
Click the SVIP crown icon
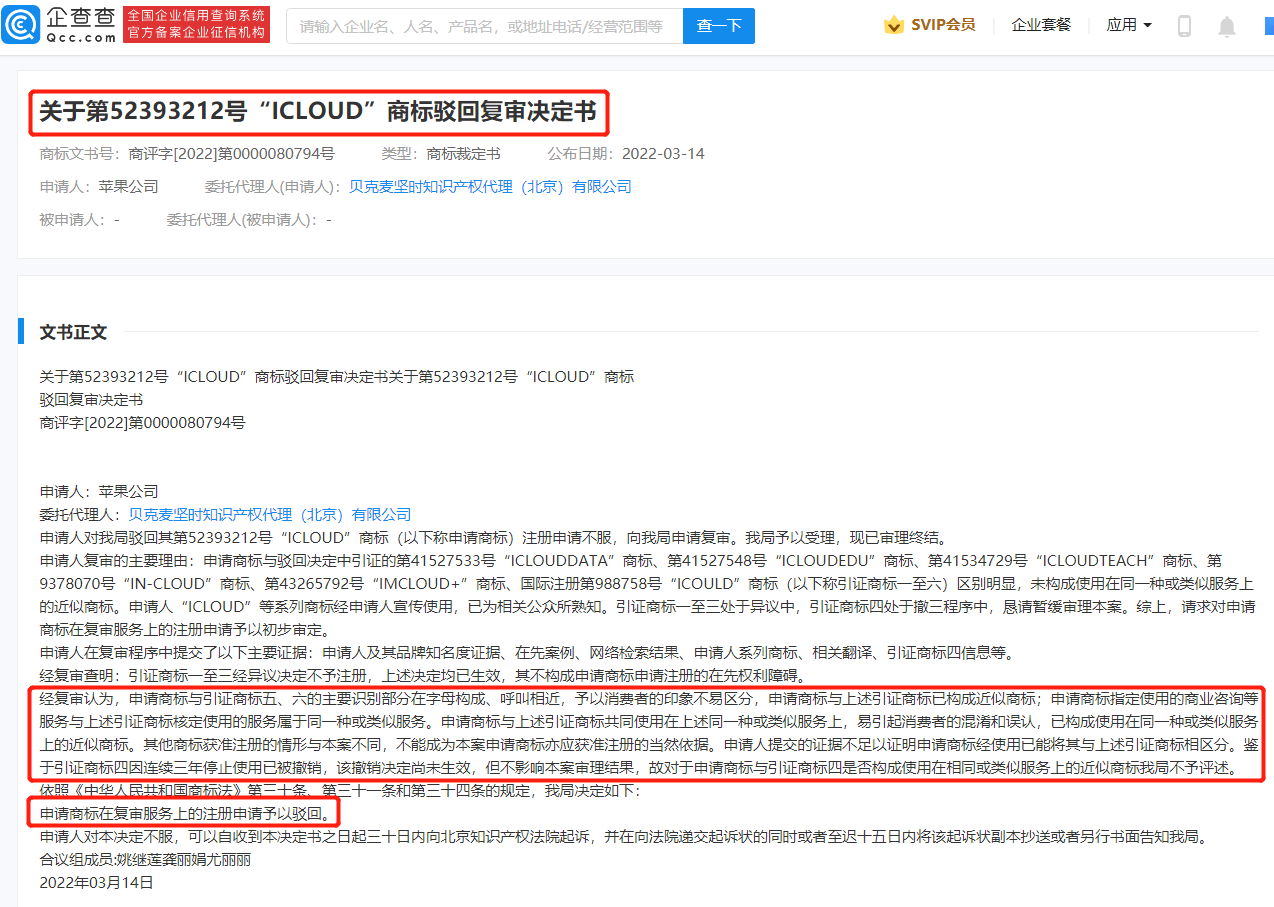[x=894, y=25]
